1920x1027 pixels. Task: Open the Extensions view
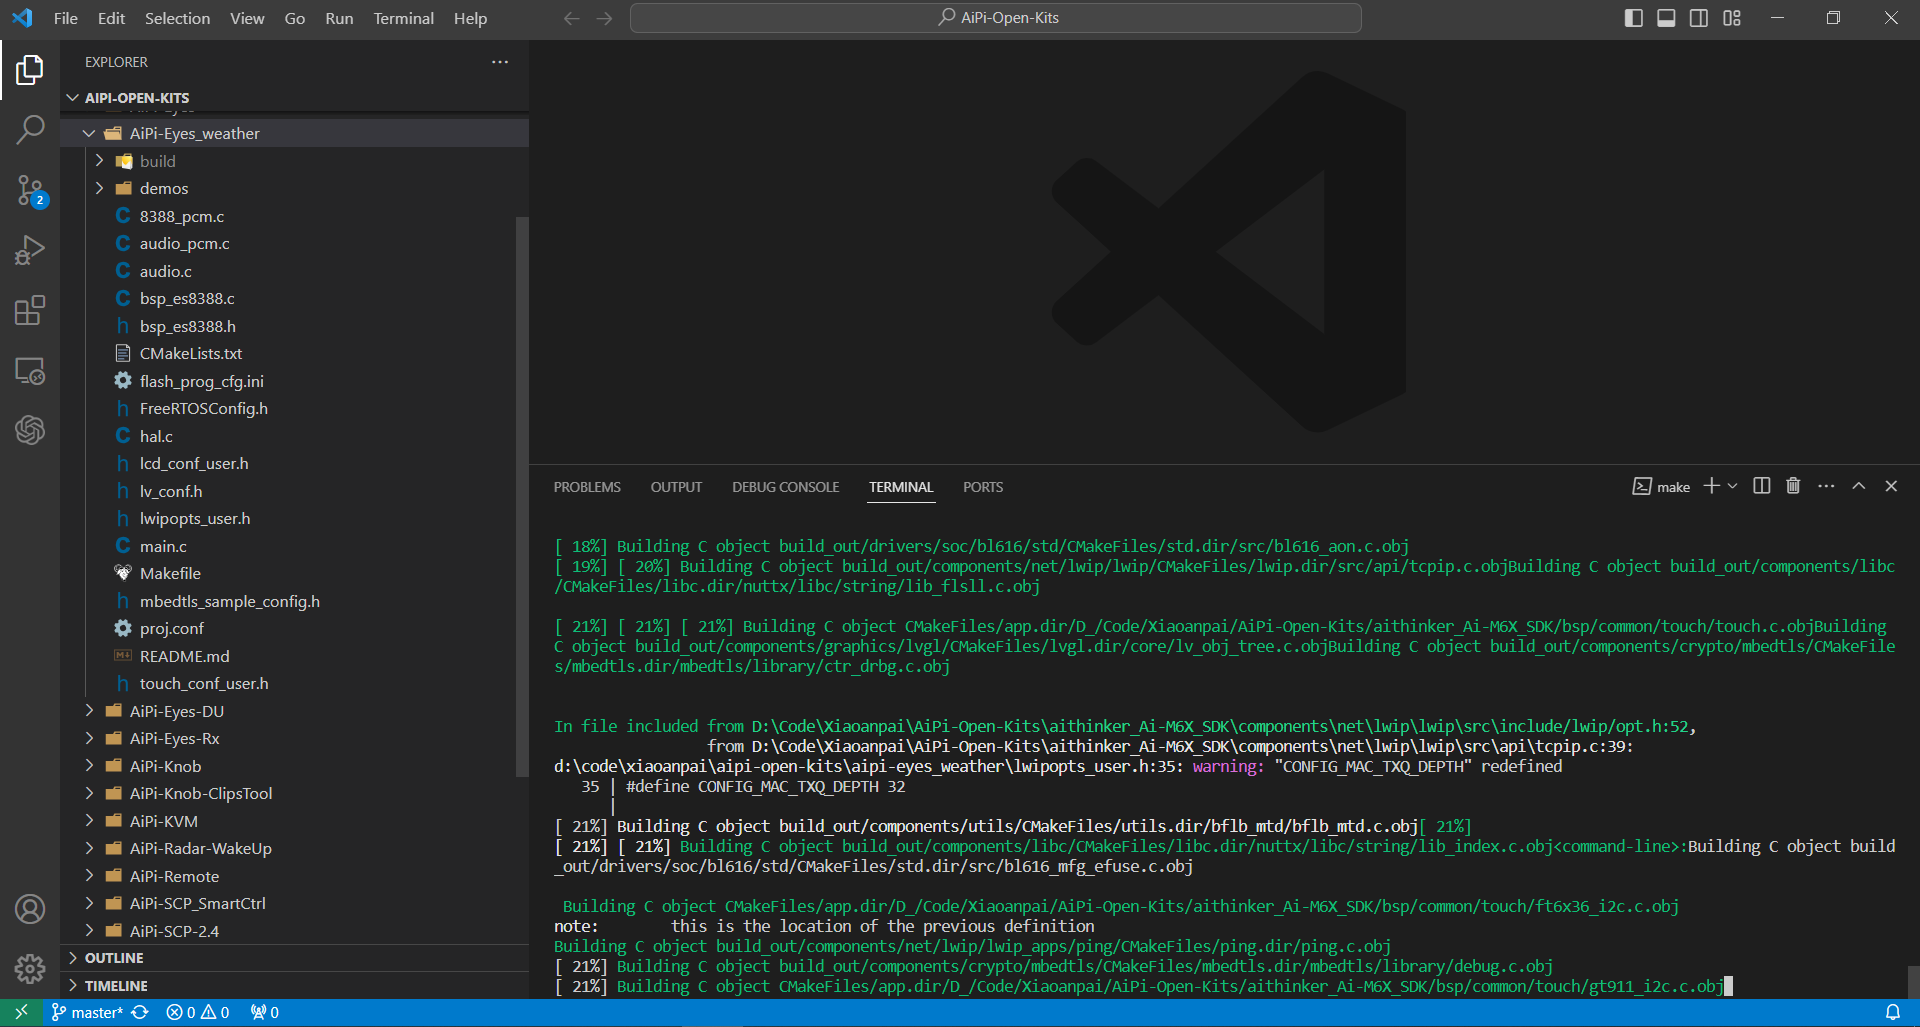pos(30,310)
